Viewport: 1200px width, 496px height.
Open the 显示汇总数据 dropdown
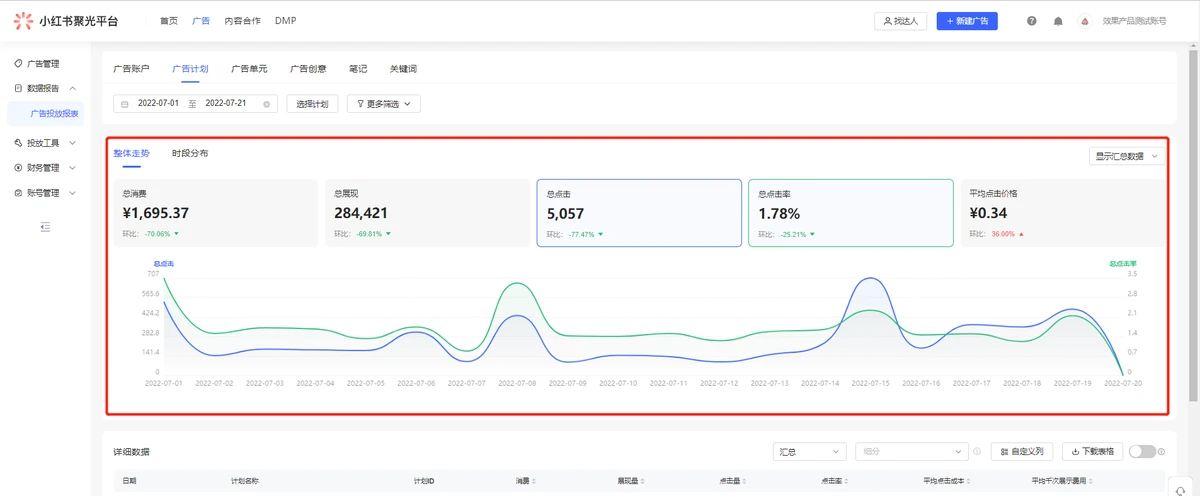click(x=1127, y=156)
